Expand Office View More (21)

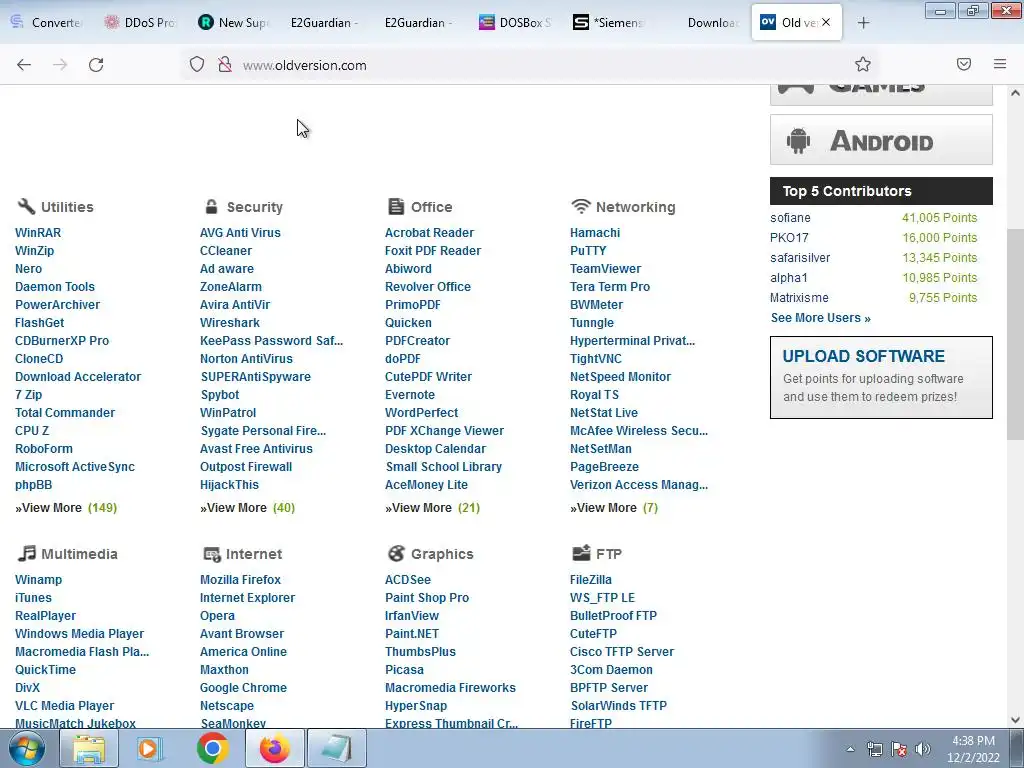tap(432, 508)
